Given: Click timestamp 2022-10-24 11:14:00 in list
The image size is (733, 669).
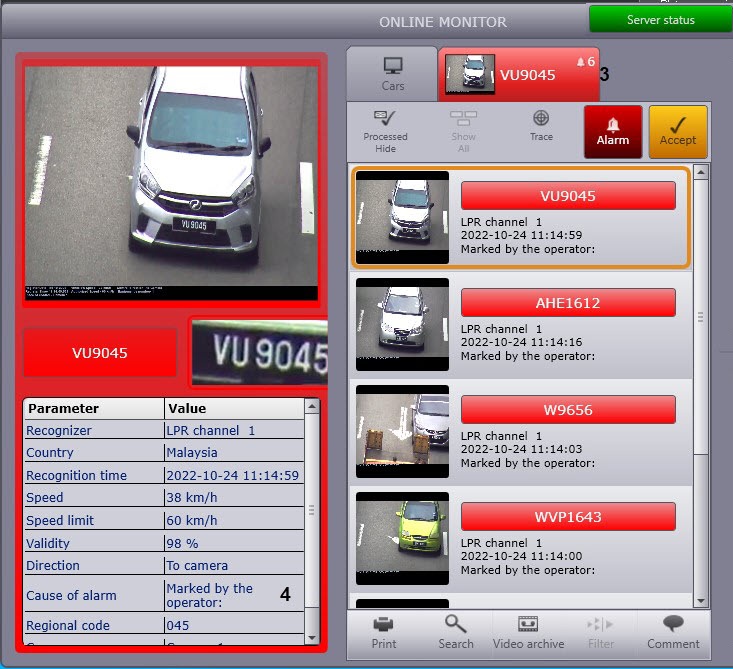Looking at the screenshot, I should click(x=521, y=556).
